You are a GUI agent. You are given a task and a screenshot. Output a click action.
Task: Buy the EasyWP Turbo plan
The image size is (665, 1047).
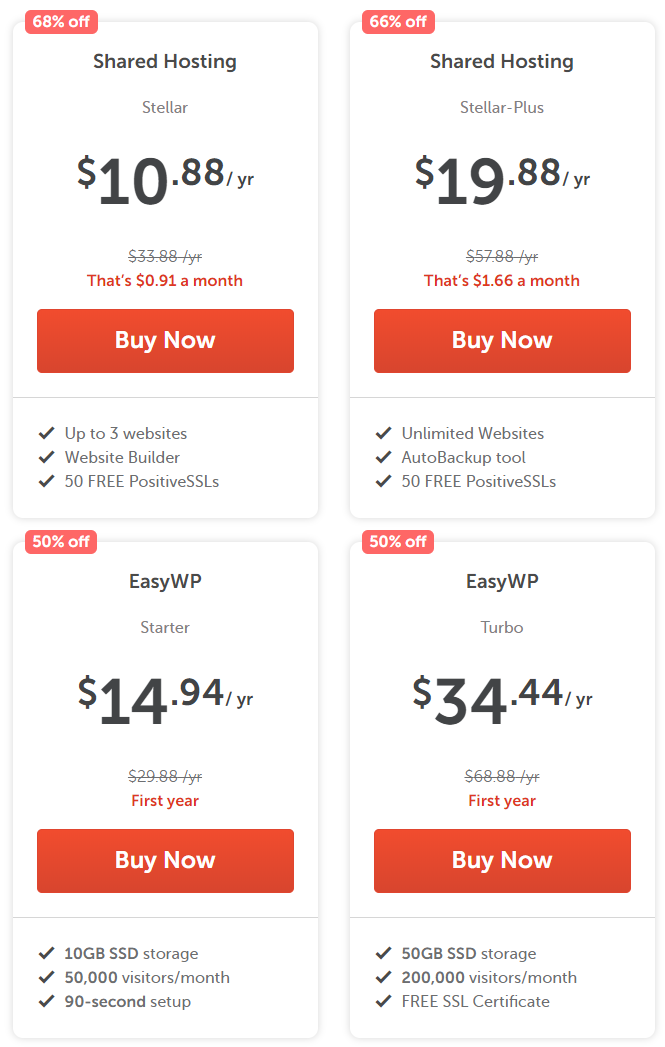(x=502, y=861)
